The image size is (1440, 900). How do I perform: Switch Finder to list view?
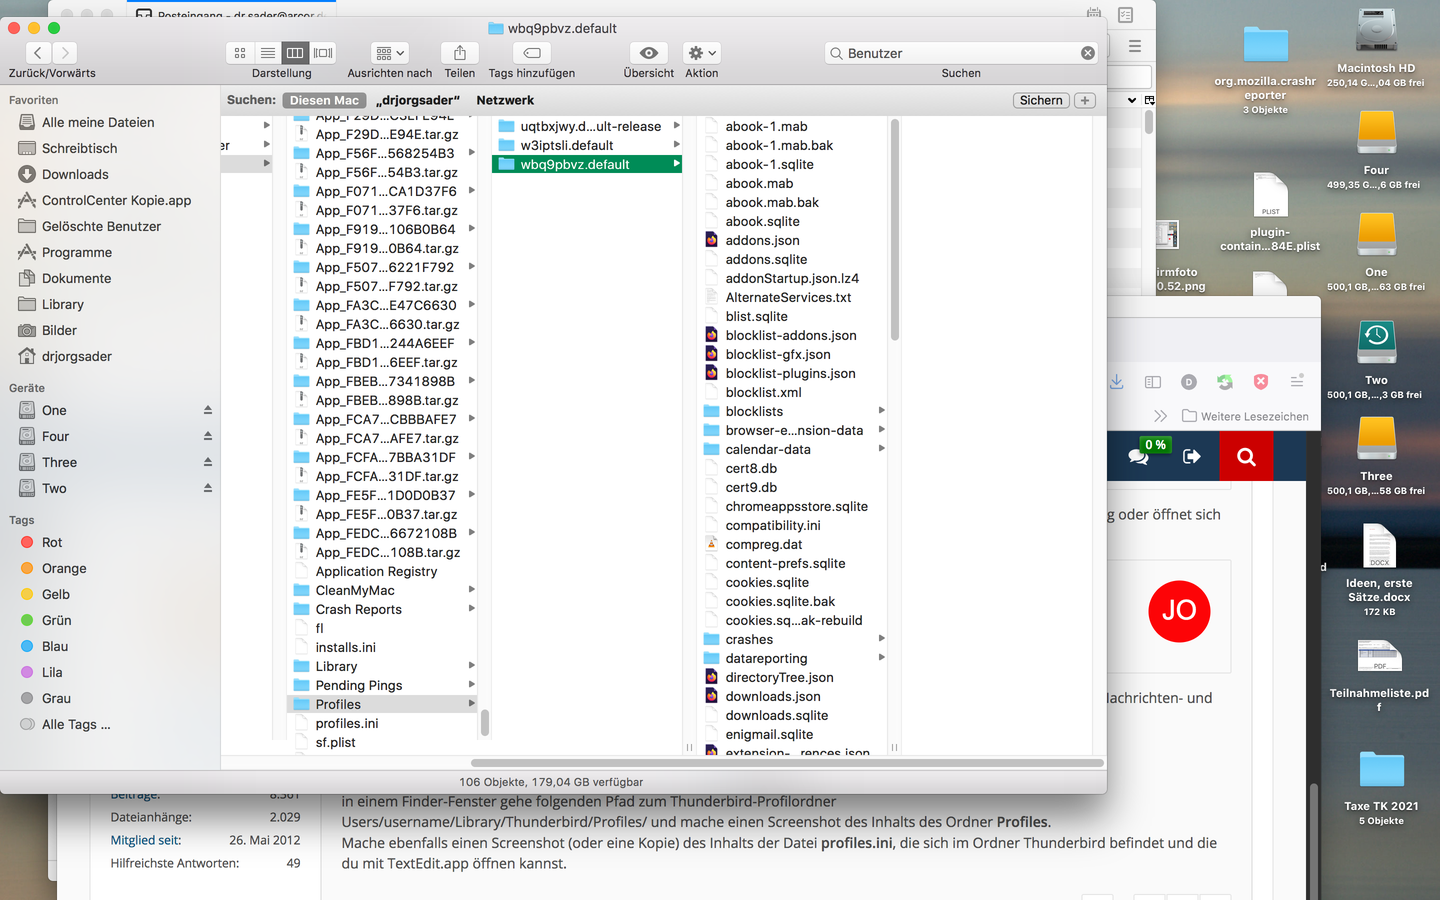pyautogui.click(x=267, y=53)
